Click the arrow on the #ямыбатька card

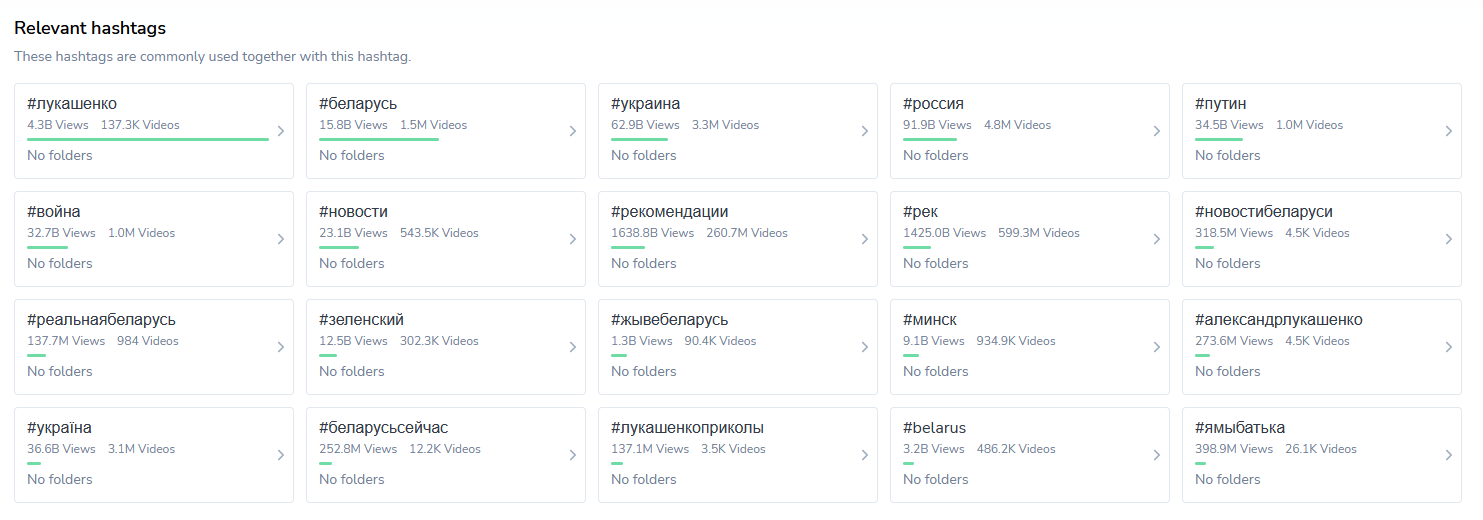tap(1449, 455)
